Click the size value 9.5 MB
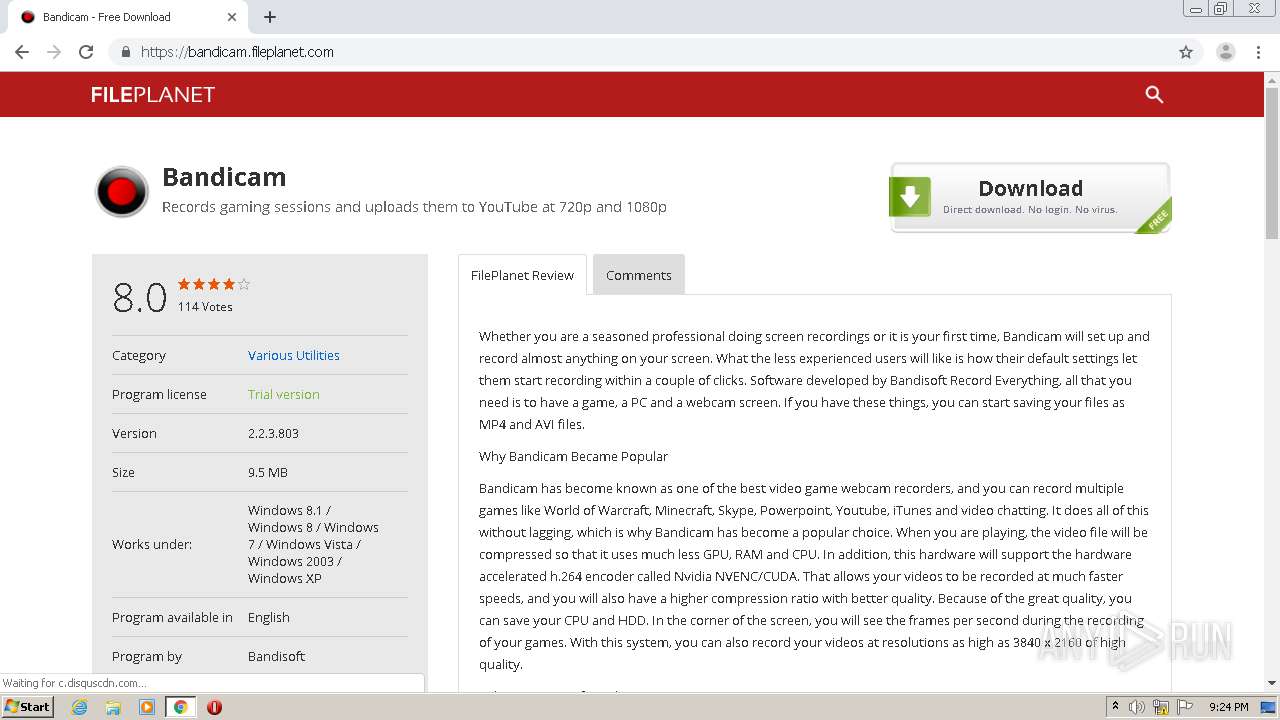 pos(268,472)
